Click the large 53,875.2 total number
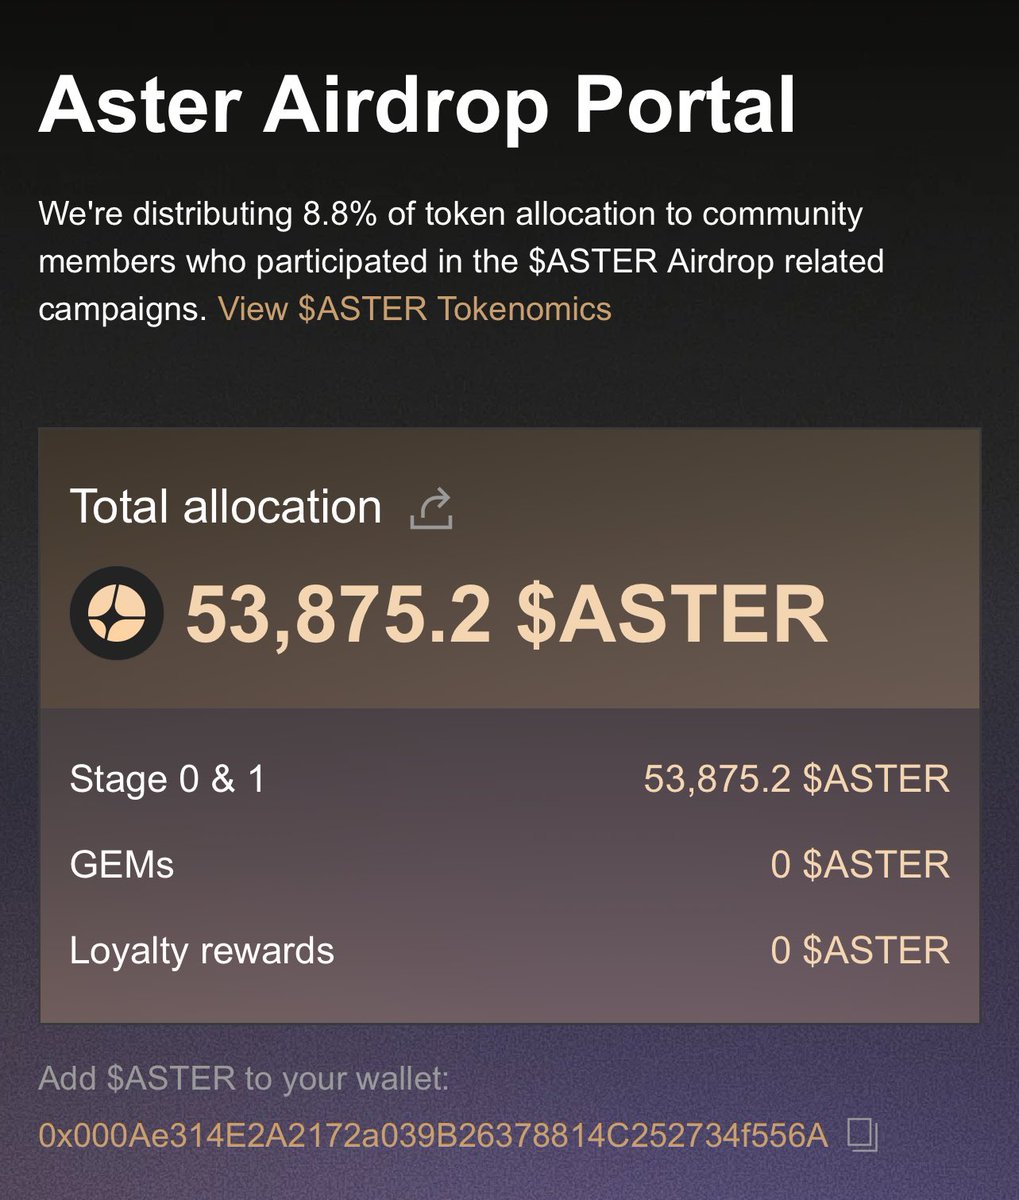This screenshot has height=1200, width=1019. click(338, 614)
